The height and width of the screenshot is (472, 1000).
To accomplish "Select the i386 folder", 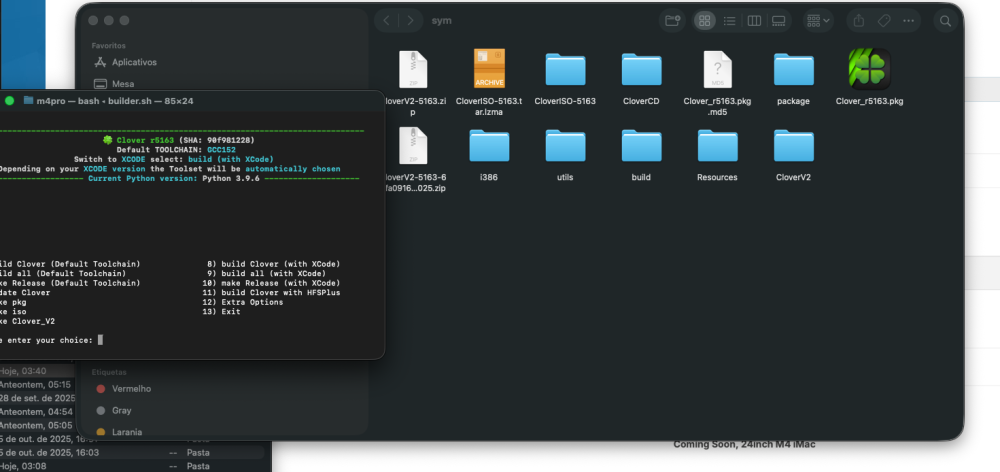I will 489,145.
